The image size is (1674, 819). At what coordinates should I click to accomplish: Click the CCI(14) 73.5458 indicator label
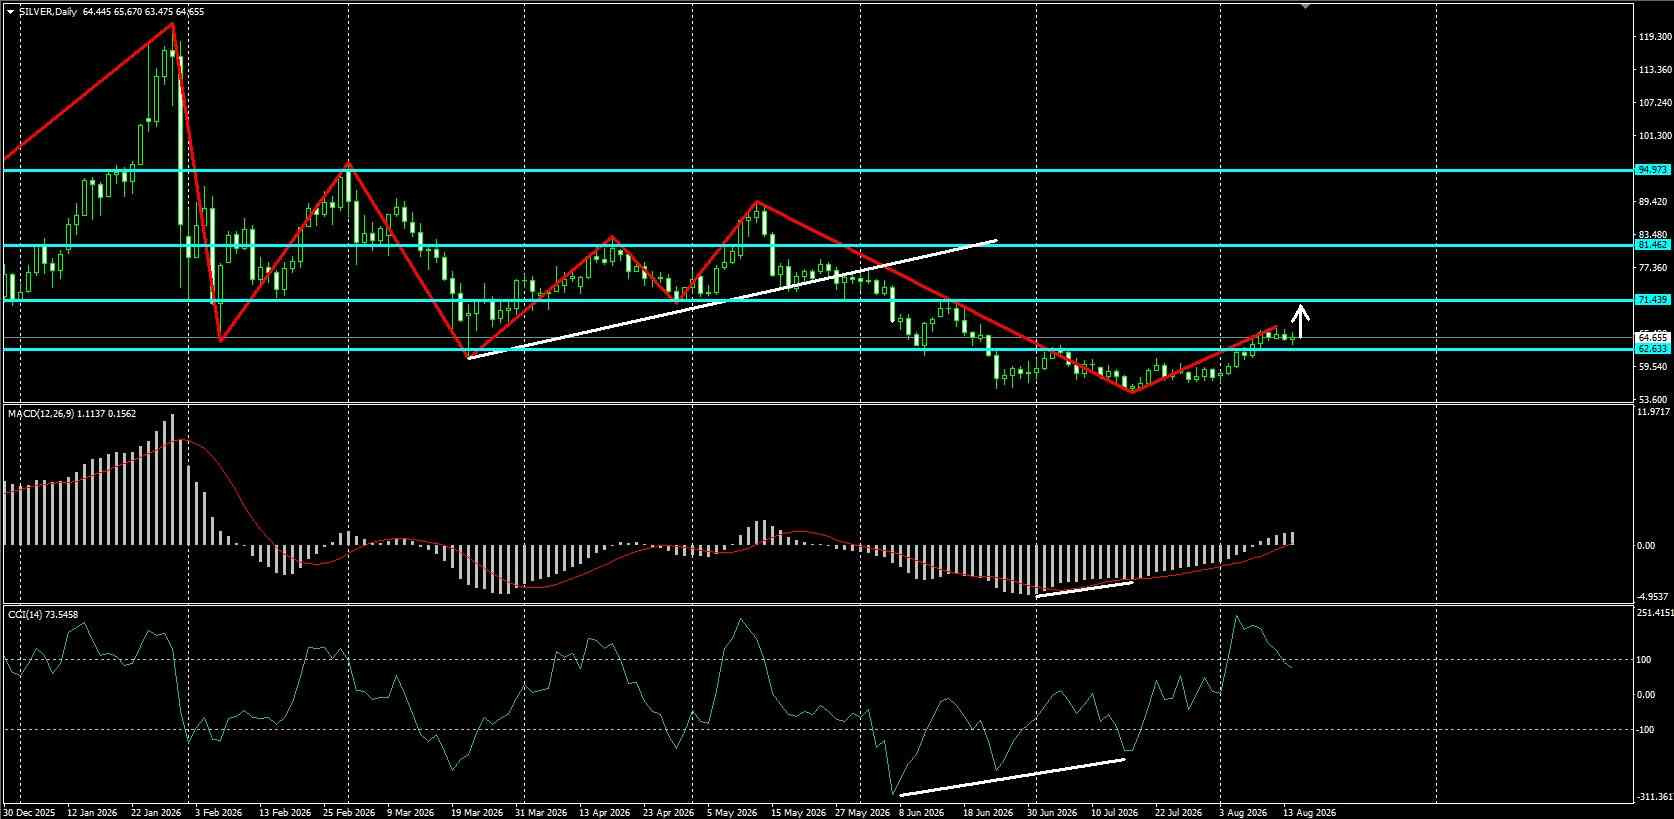[43, 614]
